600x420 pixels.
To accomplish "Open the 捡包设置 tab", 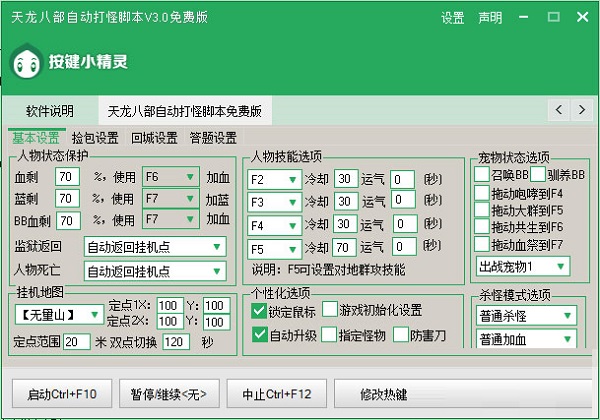I will tap(95, 138).
